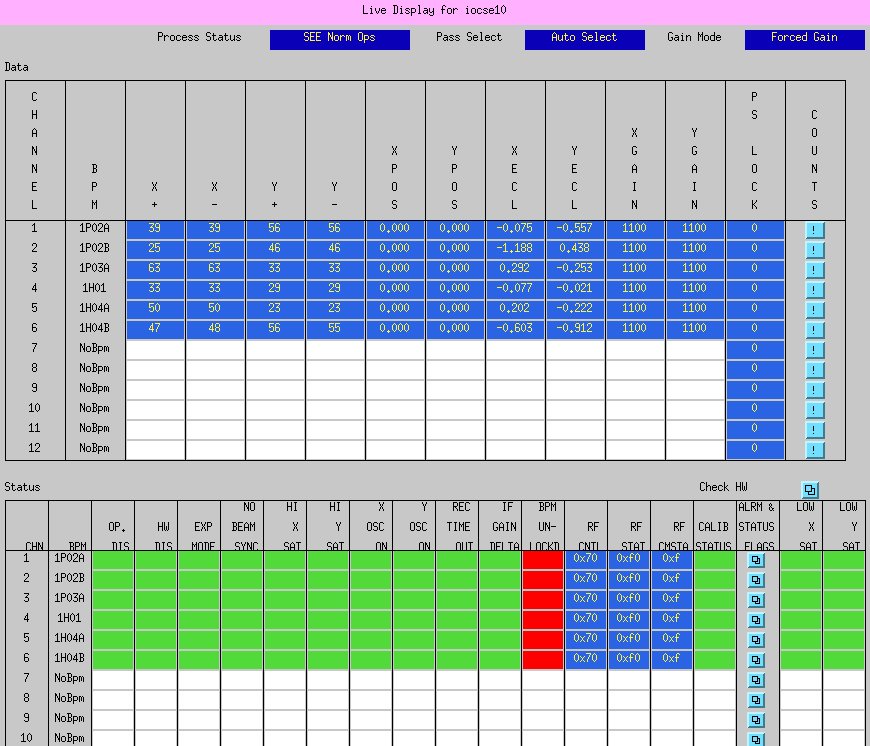Select the RF CMSTA value 0xf for 1H04A
This screenshot has width=870, height=746.
[x=671, y=639]
